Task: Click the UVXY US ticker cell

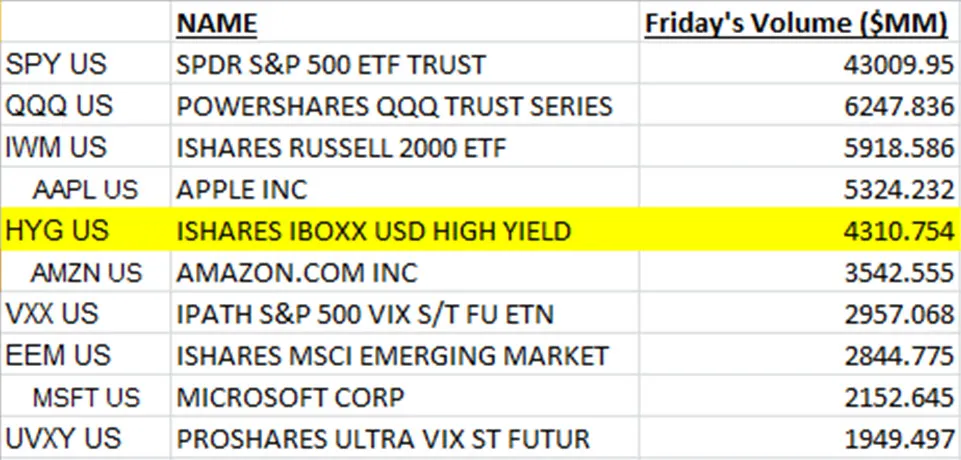Action: pos(63,438)
